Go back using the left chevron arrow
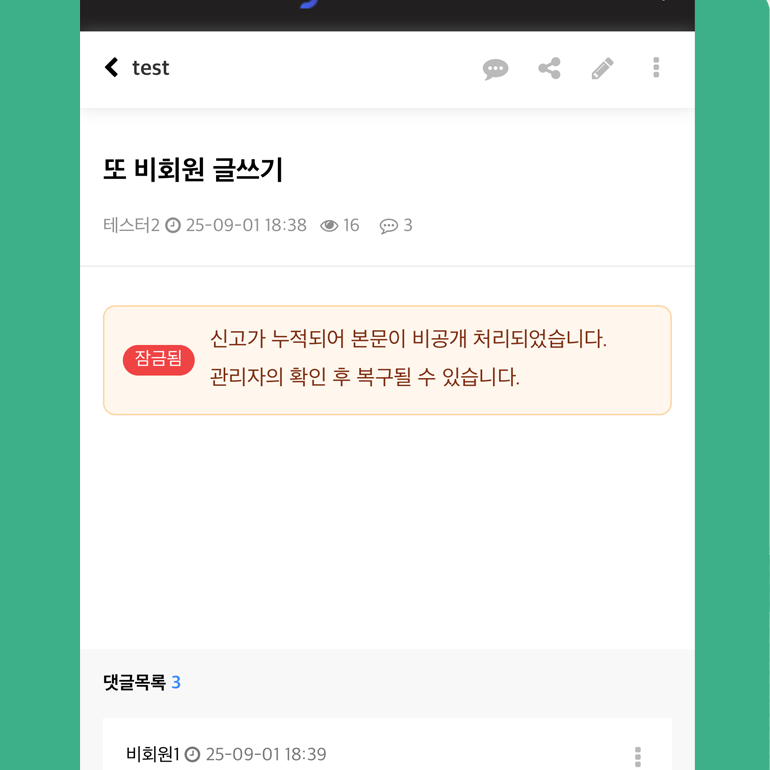770x770 pixels. click(x=111, y=67)
